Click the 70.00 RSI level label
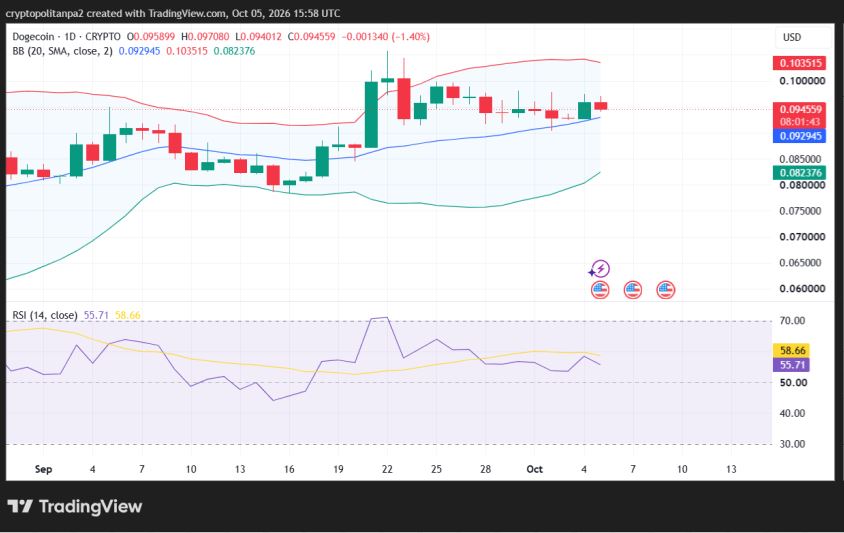The image size is (844, 533). pos(792,321)
